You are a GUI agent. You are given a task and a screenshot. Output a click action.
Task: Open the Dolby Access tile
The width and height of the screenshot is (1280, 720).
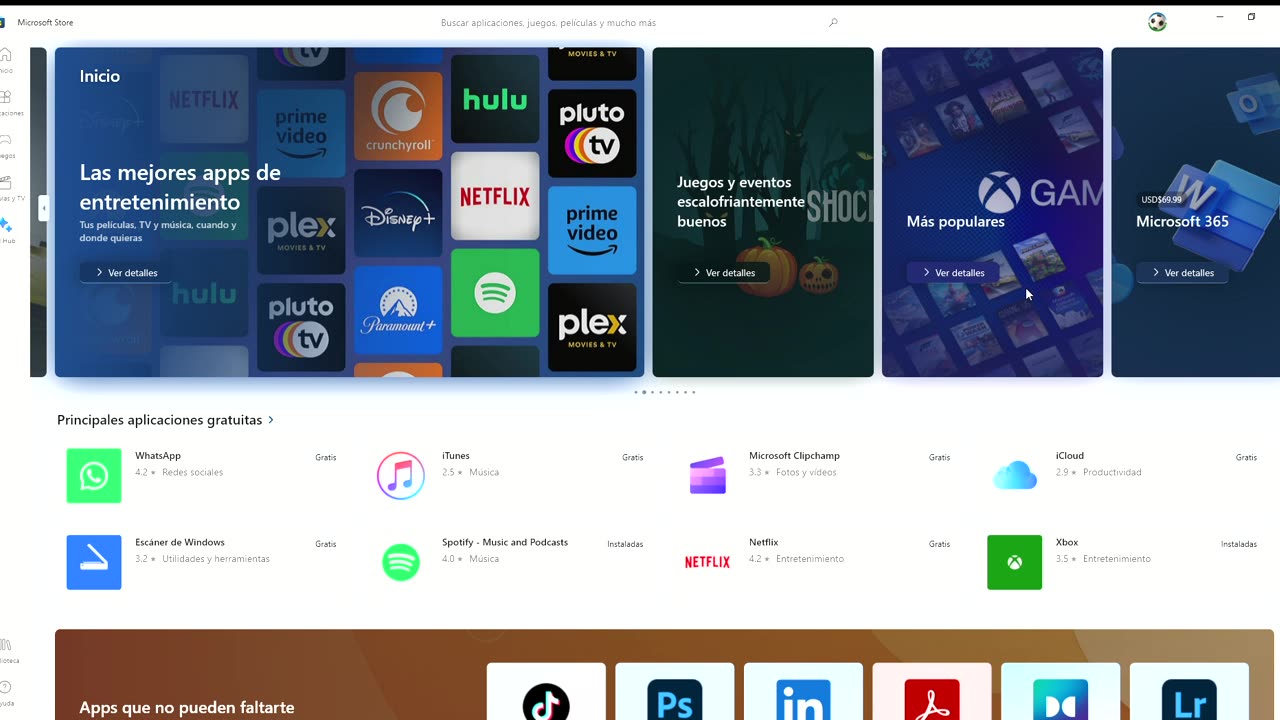[1061, 692]
